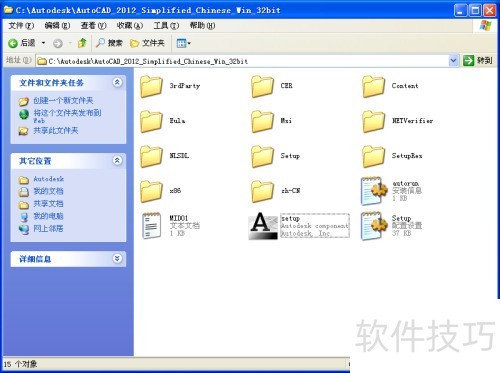Screen dimensions: 500x373
Task: Open the 工具(T) menu
Action: 166,26
